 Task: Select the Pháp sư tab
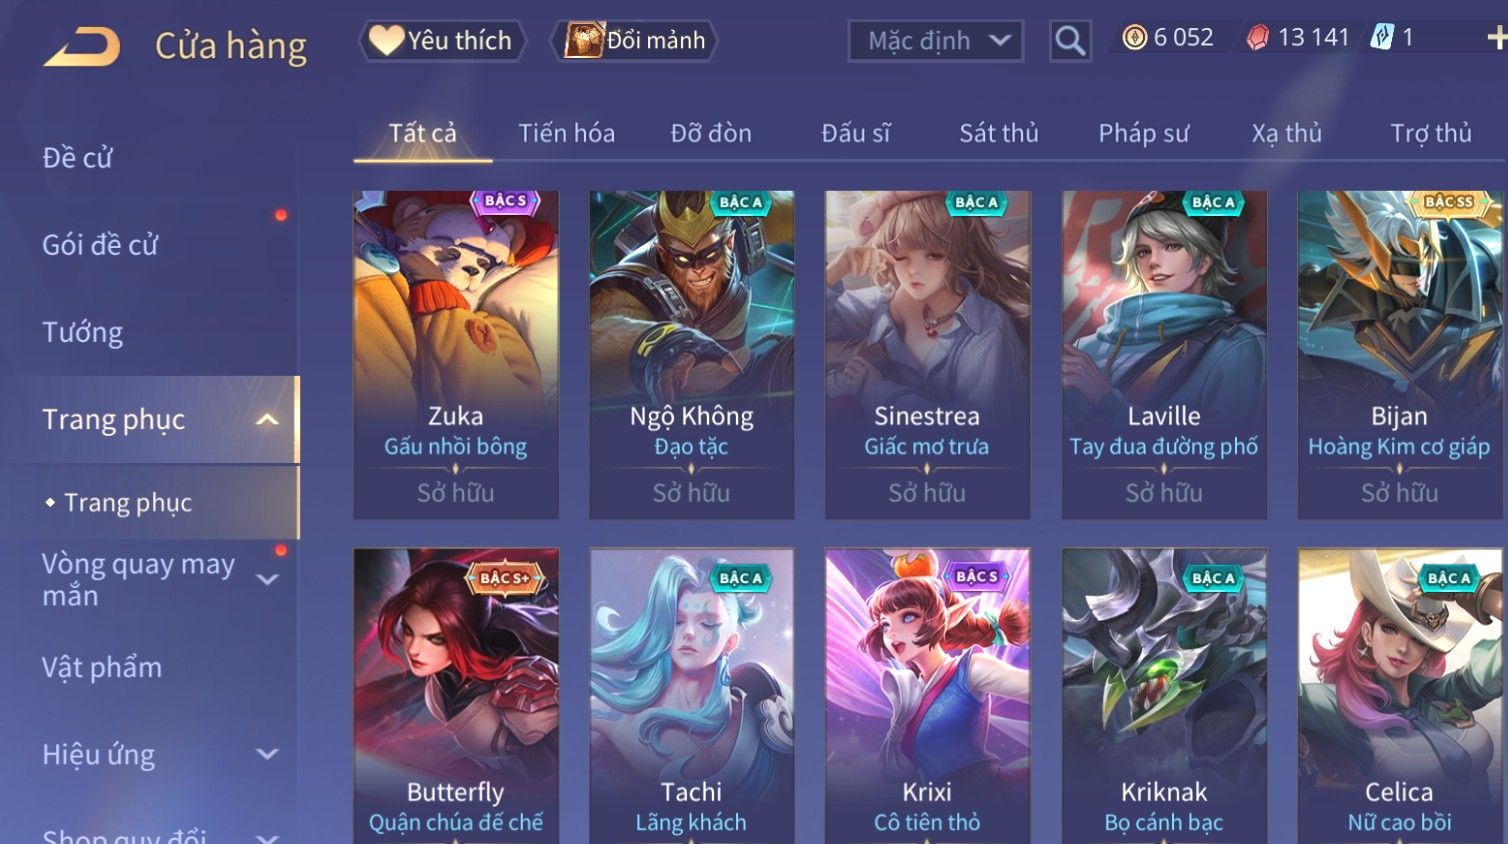1143,133
